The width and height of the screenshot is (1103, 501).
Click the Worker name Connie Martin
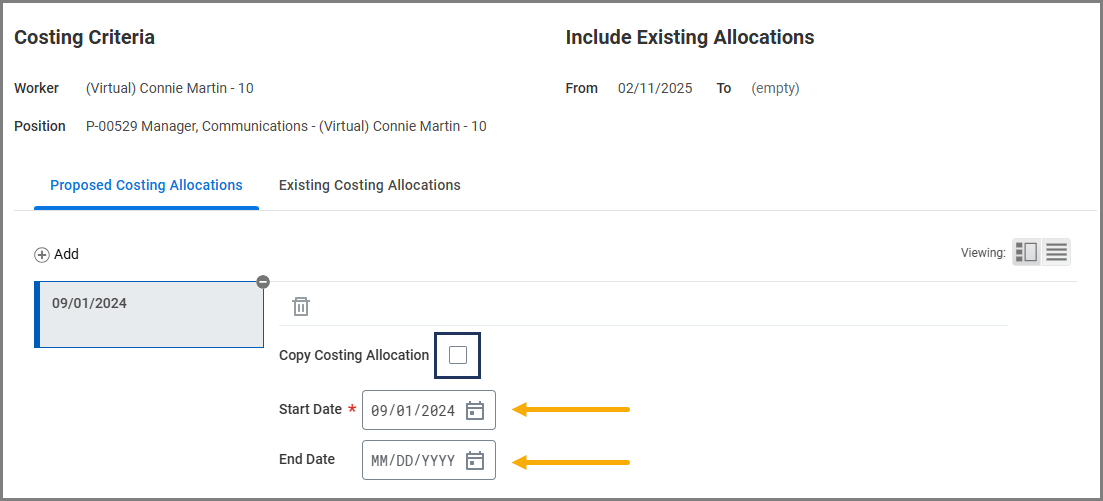click(x=170, y=88)
